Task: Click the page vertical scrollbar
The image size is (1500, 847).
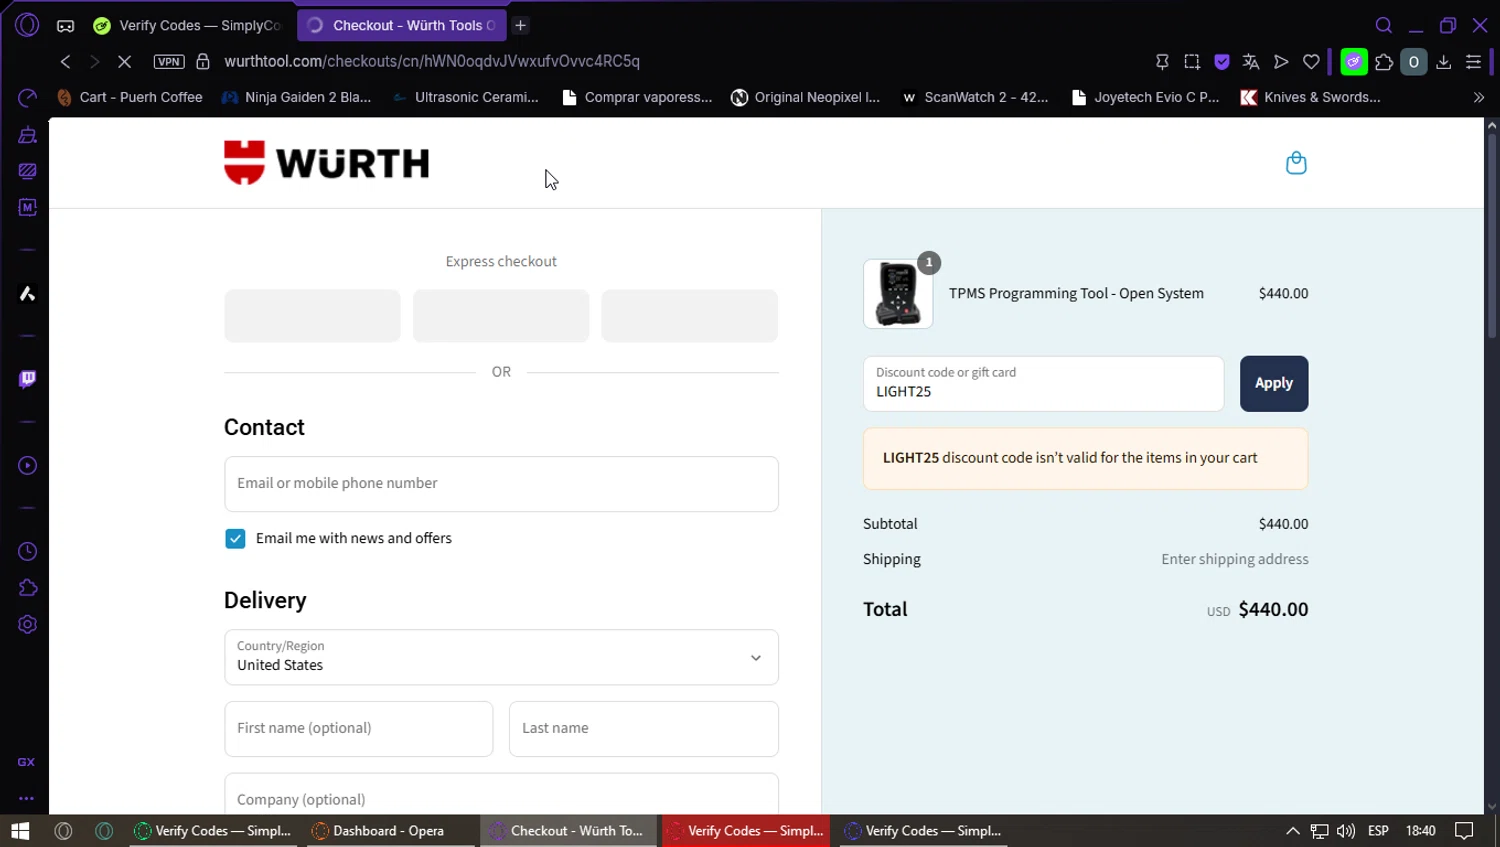Action: (x=1492, y=235)
